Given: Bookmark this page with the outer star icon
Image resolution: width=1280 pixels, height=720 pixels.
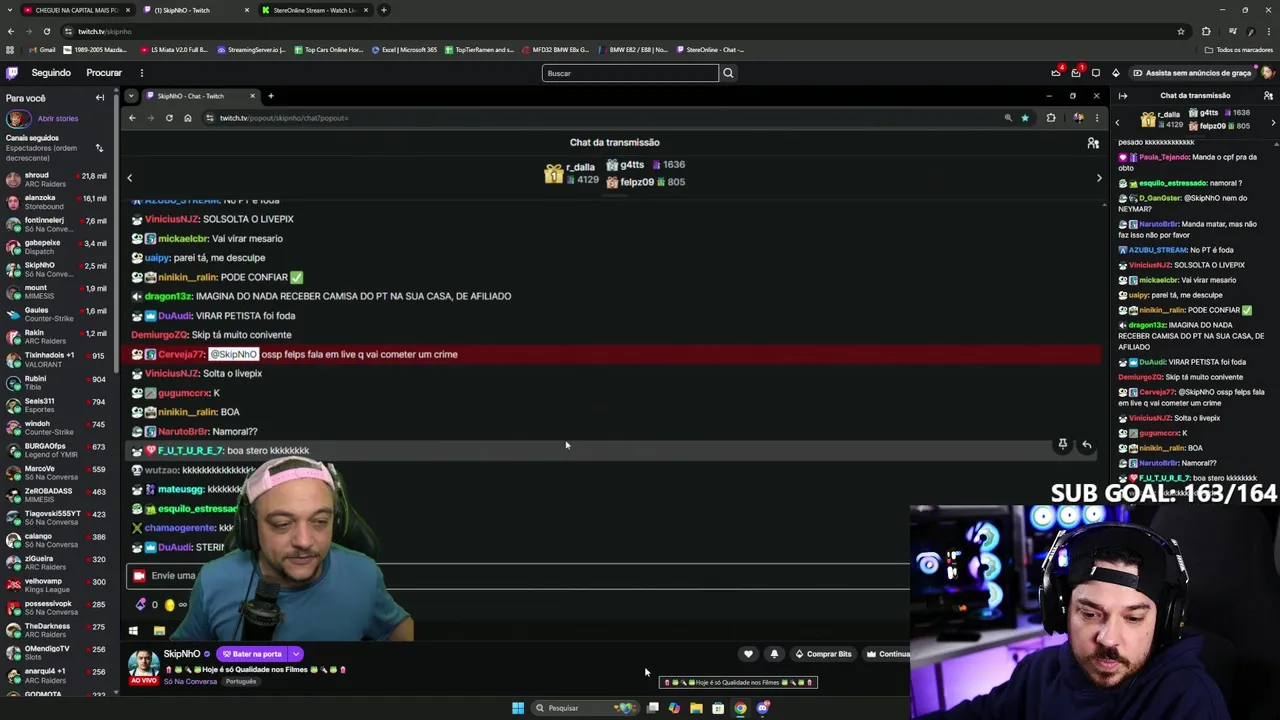Looking at the screenshot, I should 1181,31.
